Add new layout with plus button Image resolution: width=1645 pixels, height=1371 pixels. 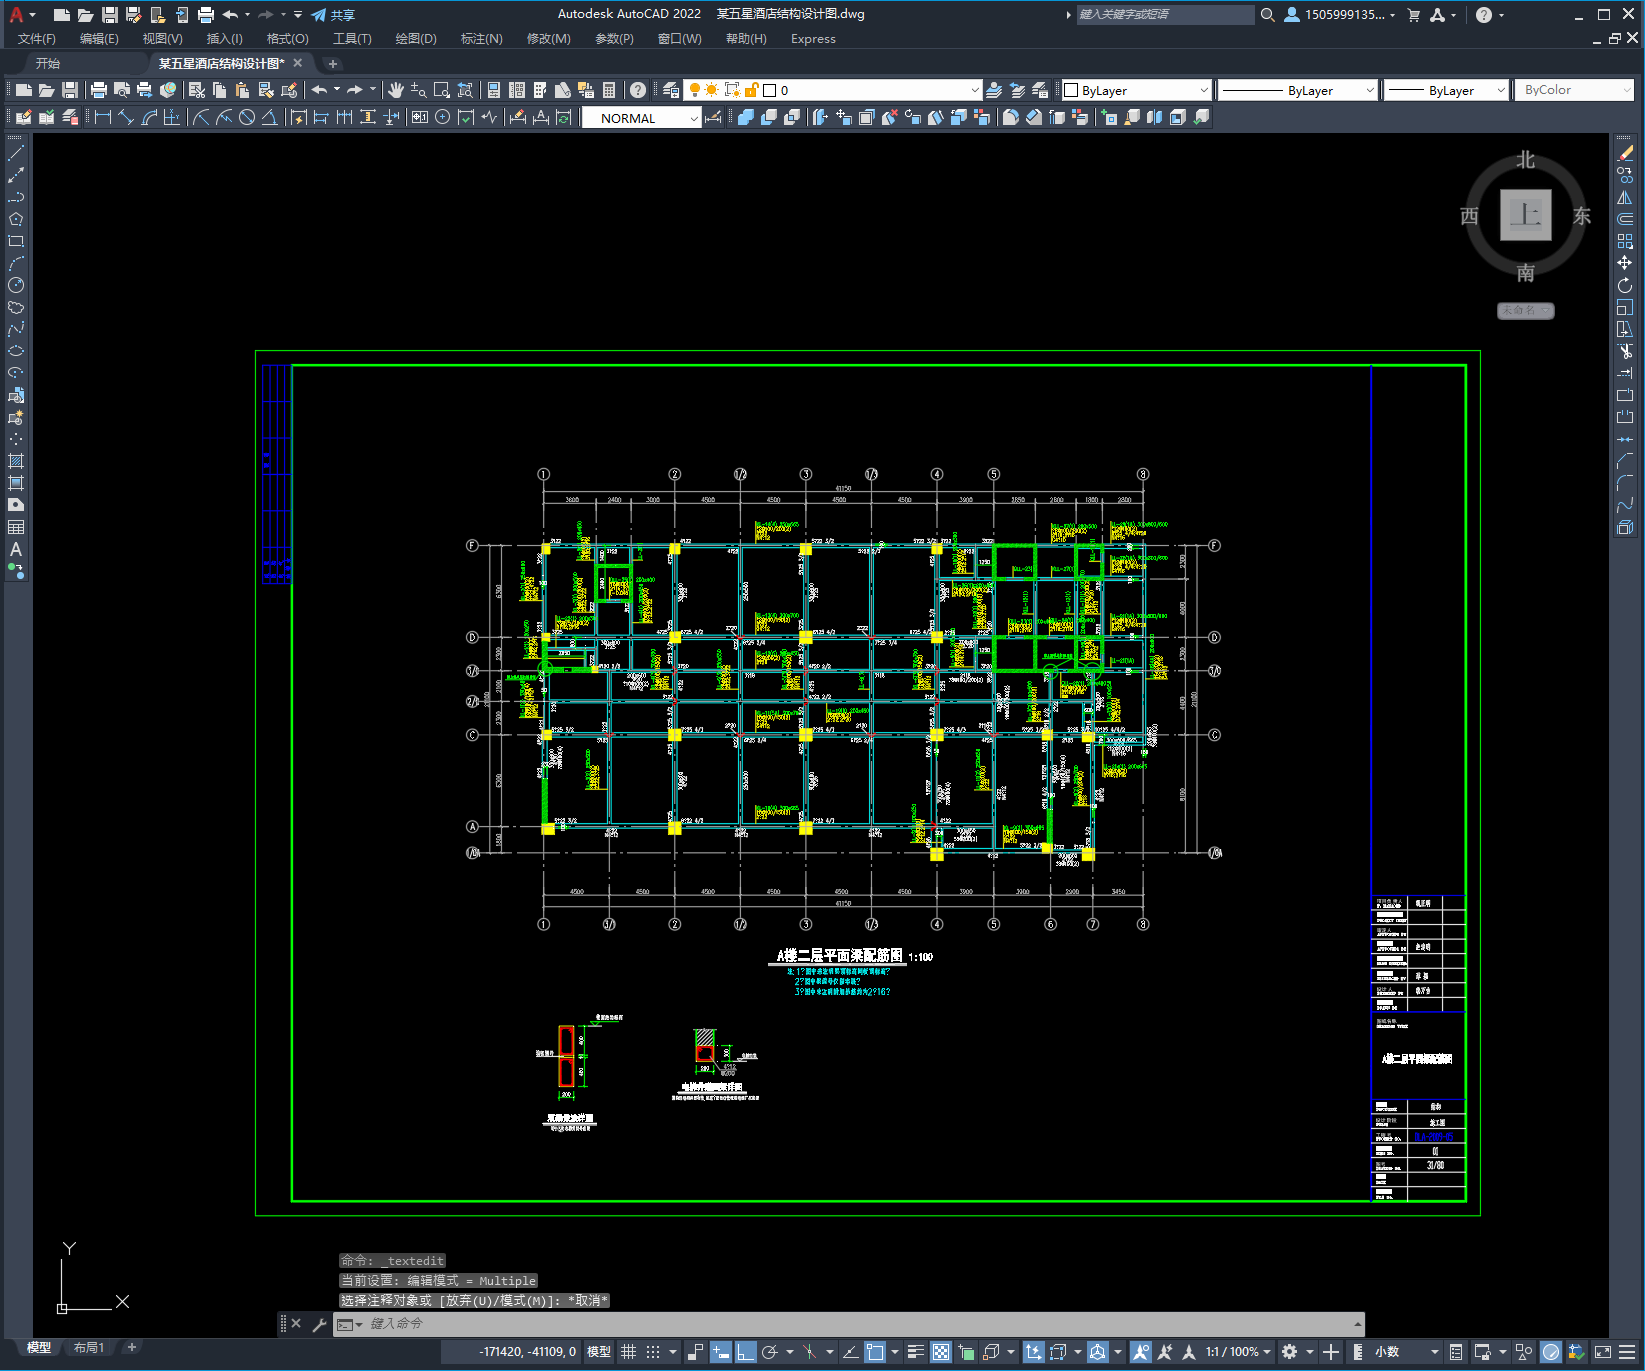tap(131, 1348)
